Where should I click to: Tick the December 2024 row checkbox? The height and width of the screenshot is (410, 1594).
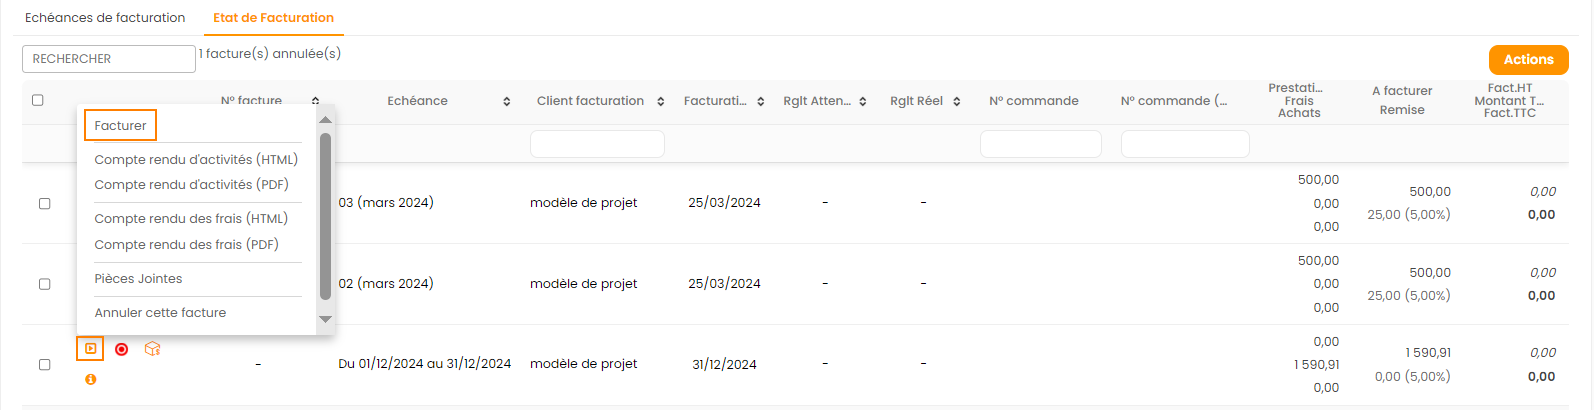[x=44, y=365]
